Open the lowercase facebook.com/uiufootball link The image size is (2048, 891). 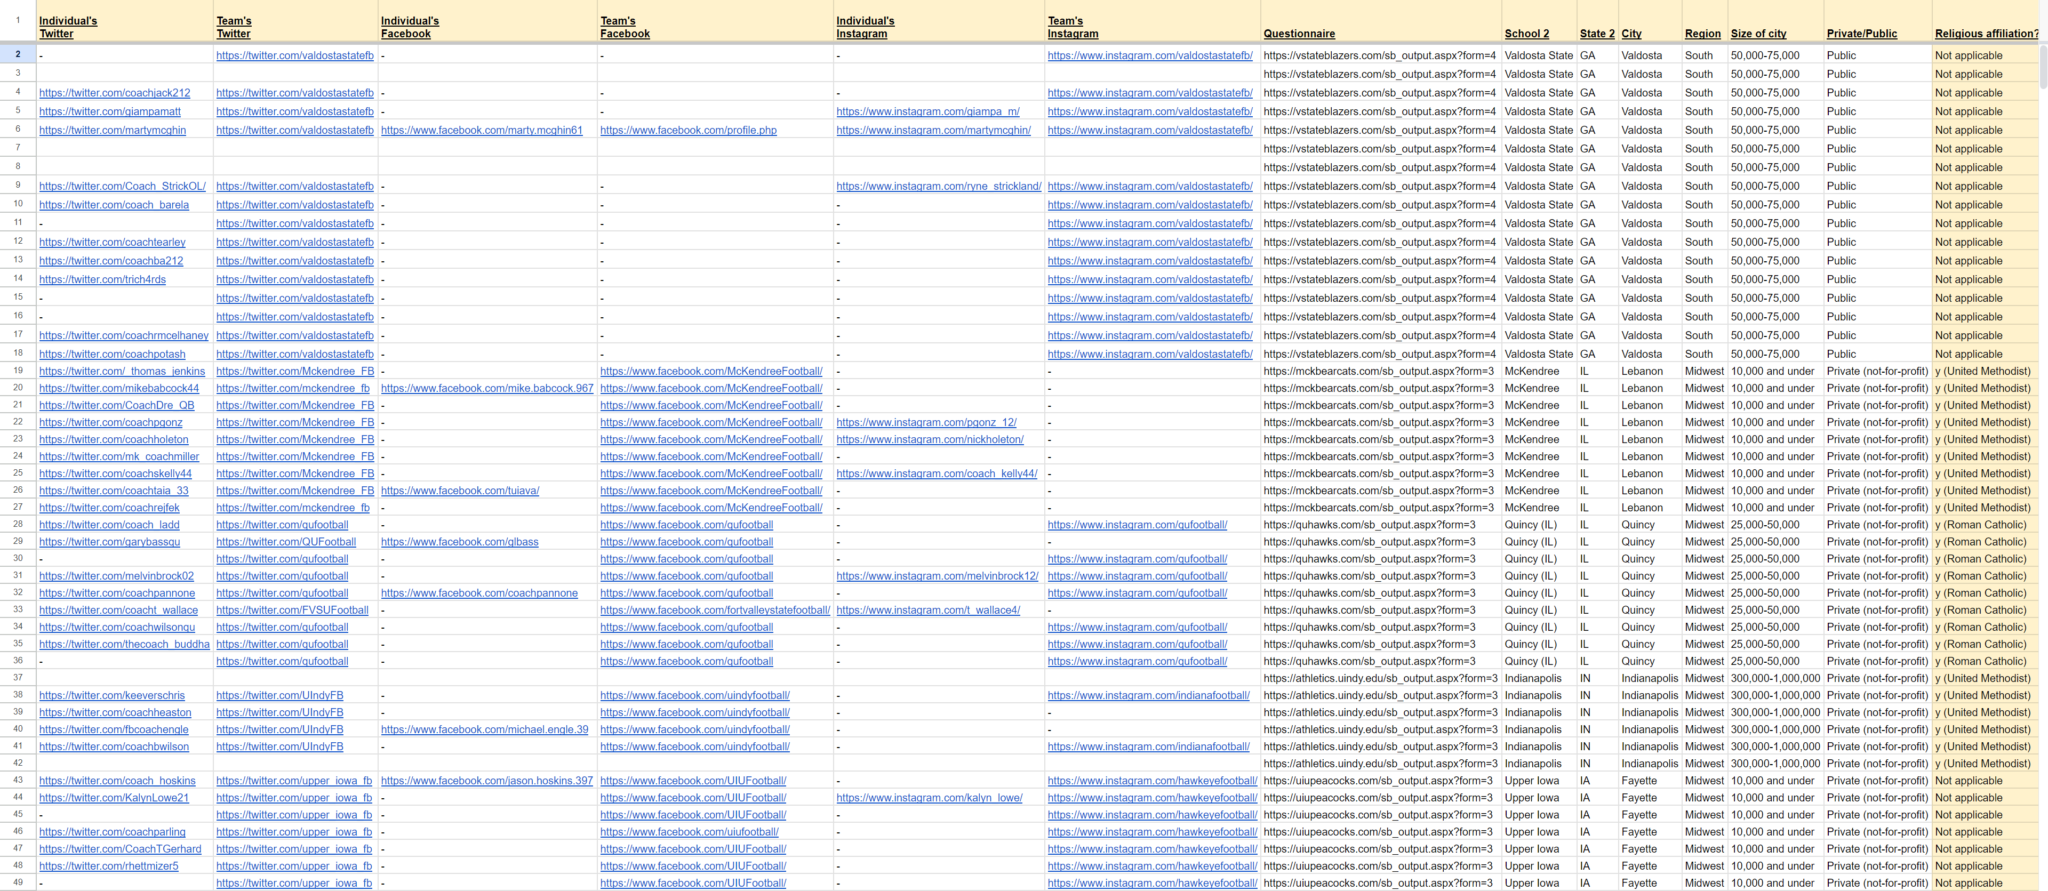click(x=689, y=832)
